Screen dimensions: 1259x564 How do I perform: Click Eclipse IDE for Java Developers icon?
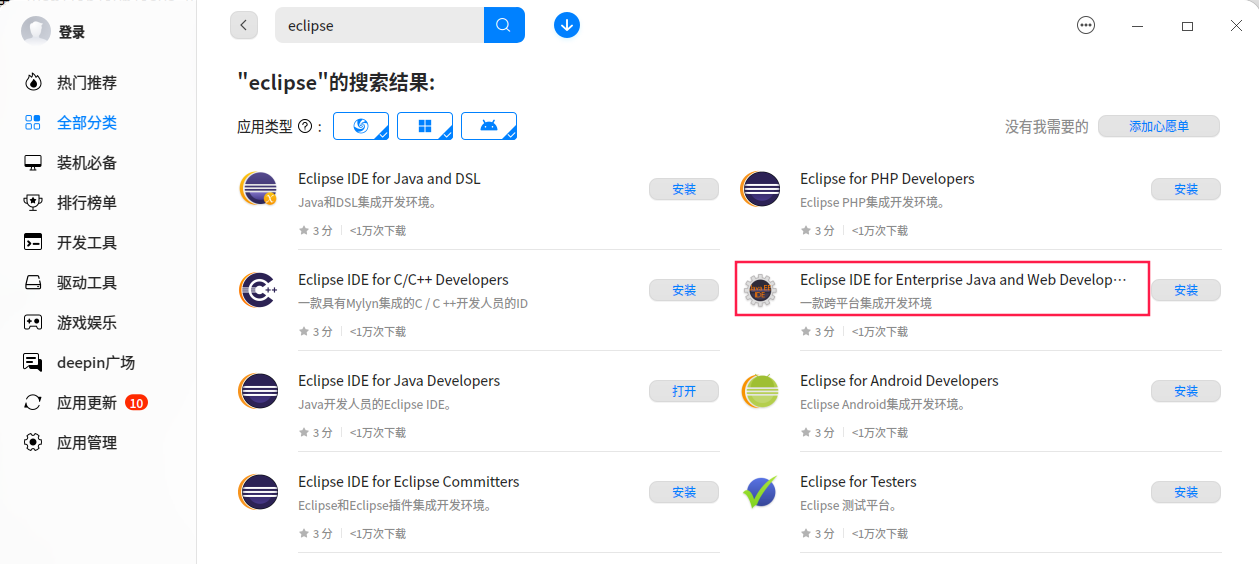(258, 391)
